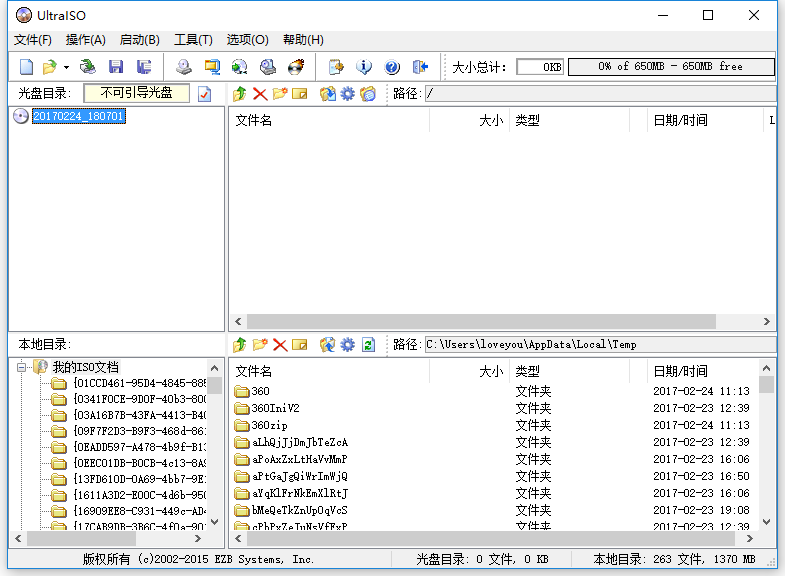Open the 启动(B) menu

140,40
